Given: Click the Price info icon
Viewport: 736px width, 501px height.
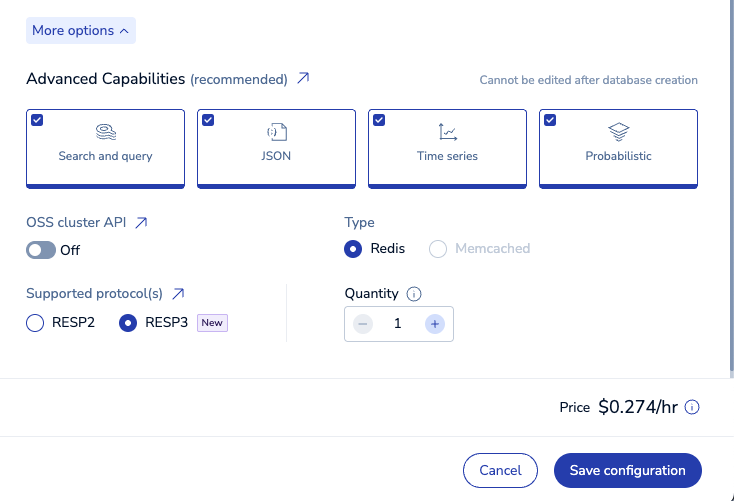Looking at the screenshot, I should [691, 407].
